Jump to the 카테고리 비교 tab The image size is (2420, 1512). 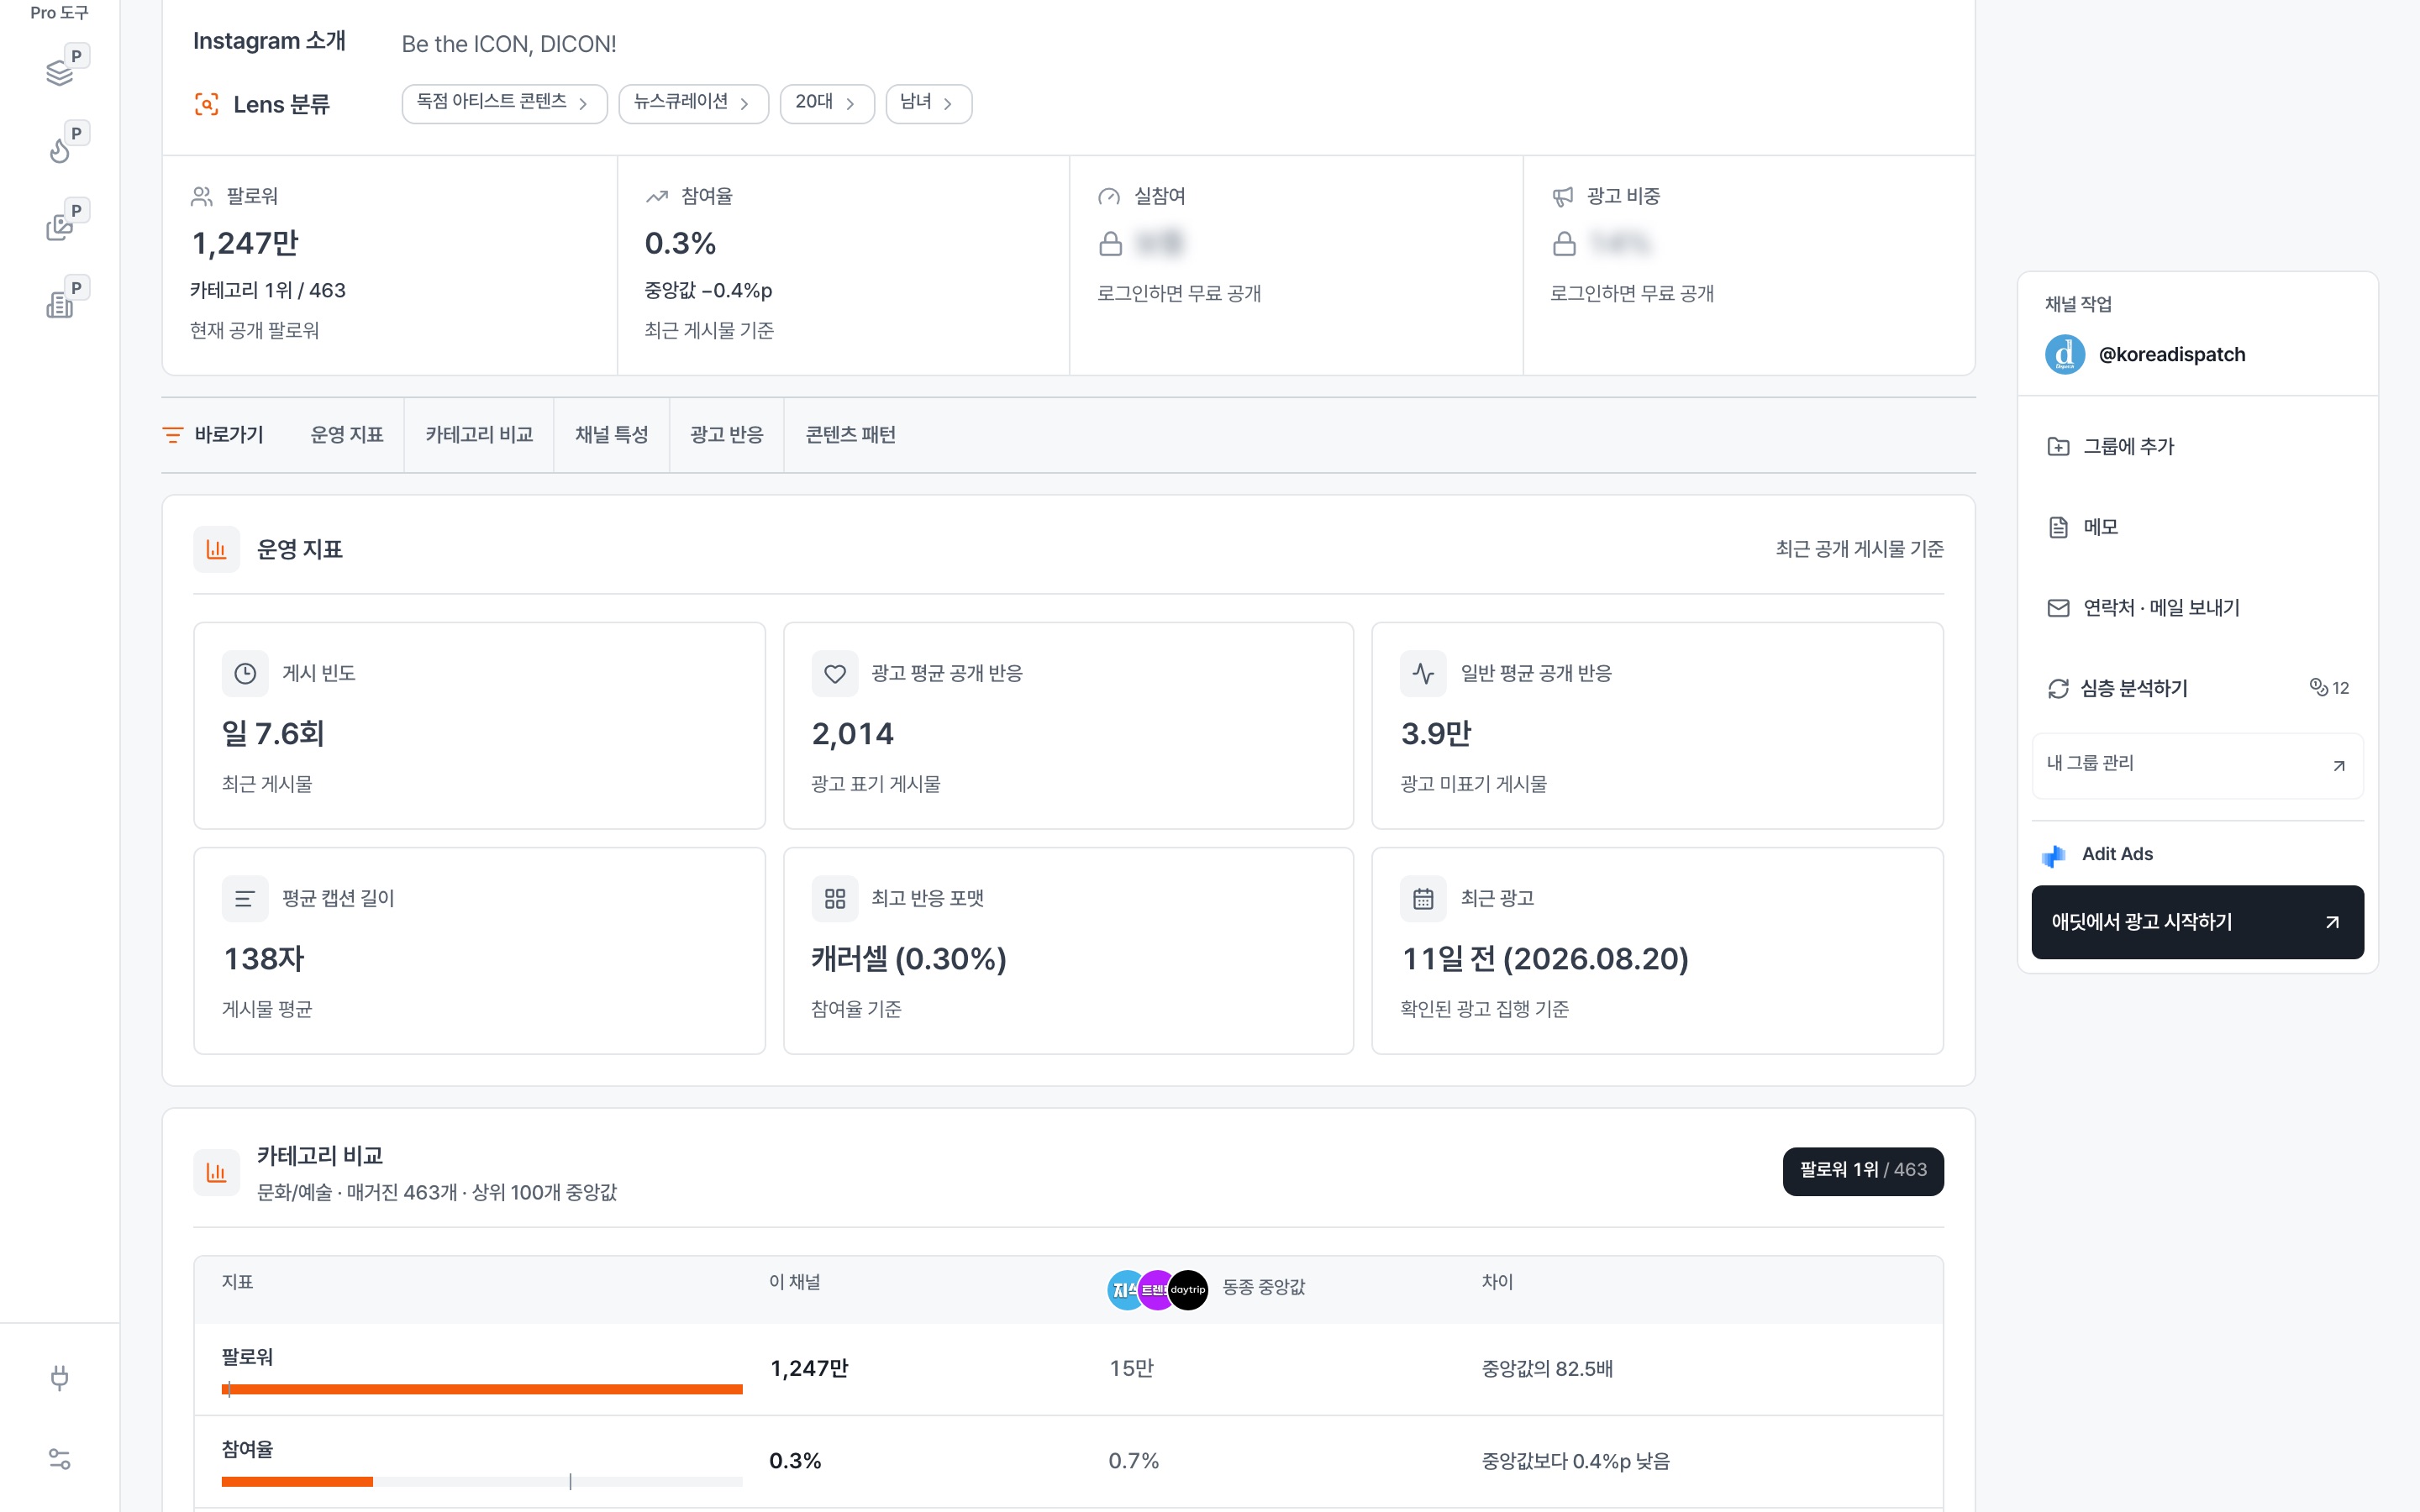(x=479, y=435)
